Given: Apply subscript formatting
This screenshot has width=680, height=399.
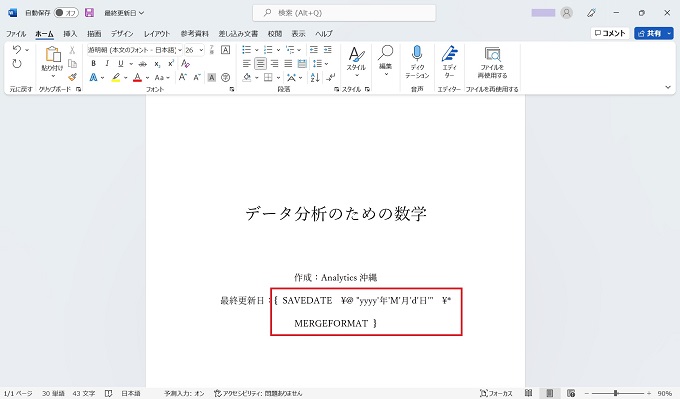Looking at the screenshot, I should 157,64.
